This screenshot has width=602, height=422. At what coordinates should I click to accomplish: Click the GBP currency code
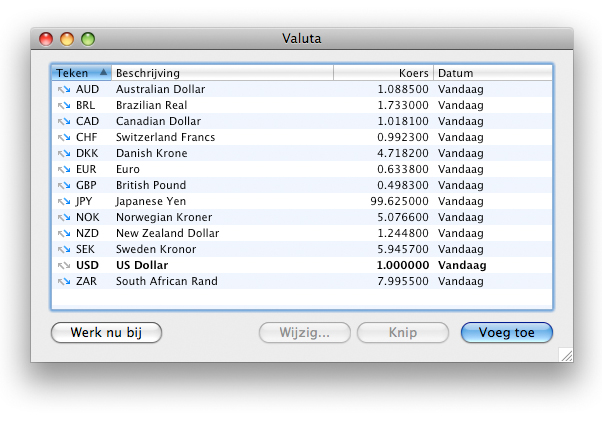click(x=86, y=185)
